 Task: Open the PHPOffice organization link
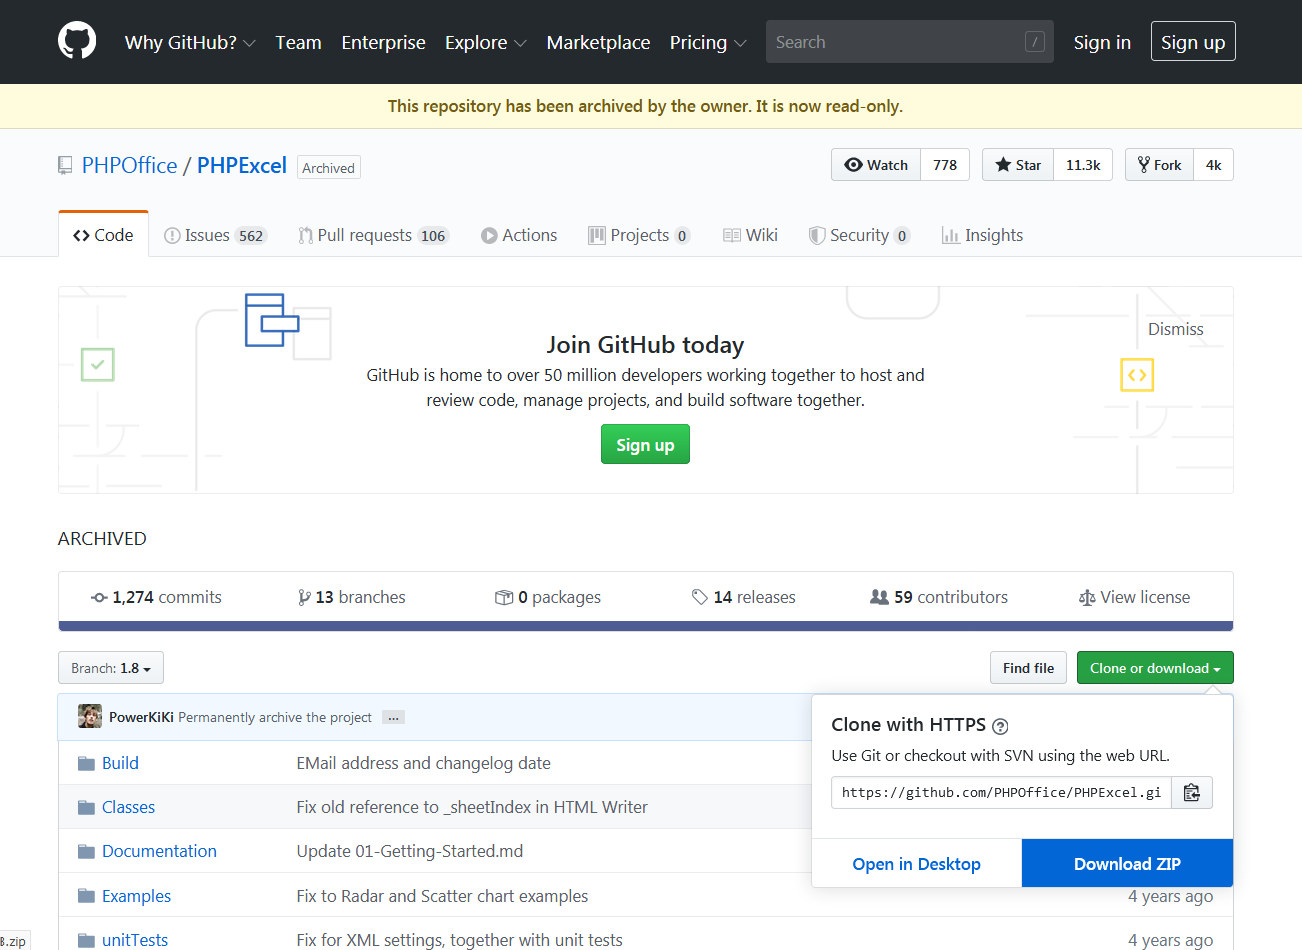[130, 165]
